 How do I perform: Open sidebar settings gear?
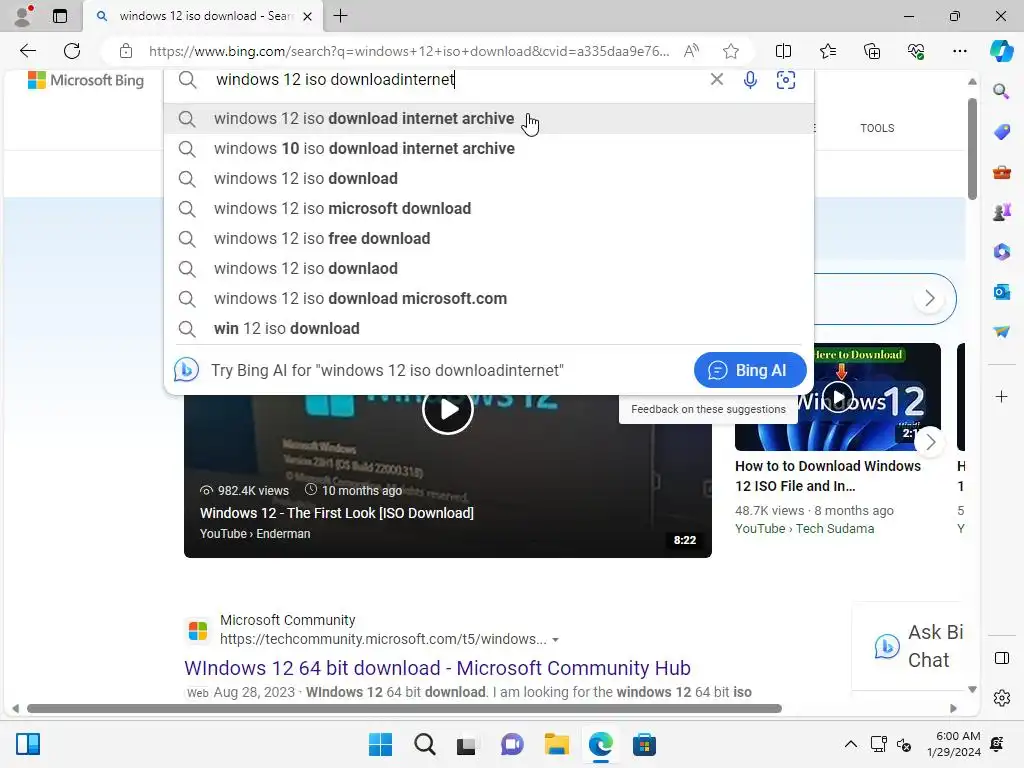coord(1001,698)
